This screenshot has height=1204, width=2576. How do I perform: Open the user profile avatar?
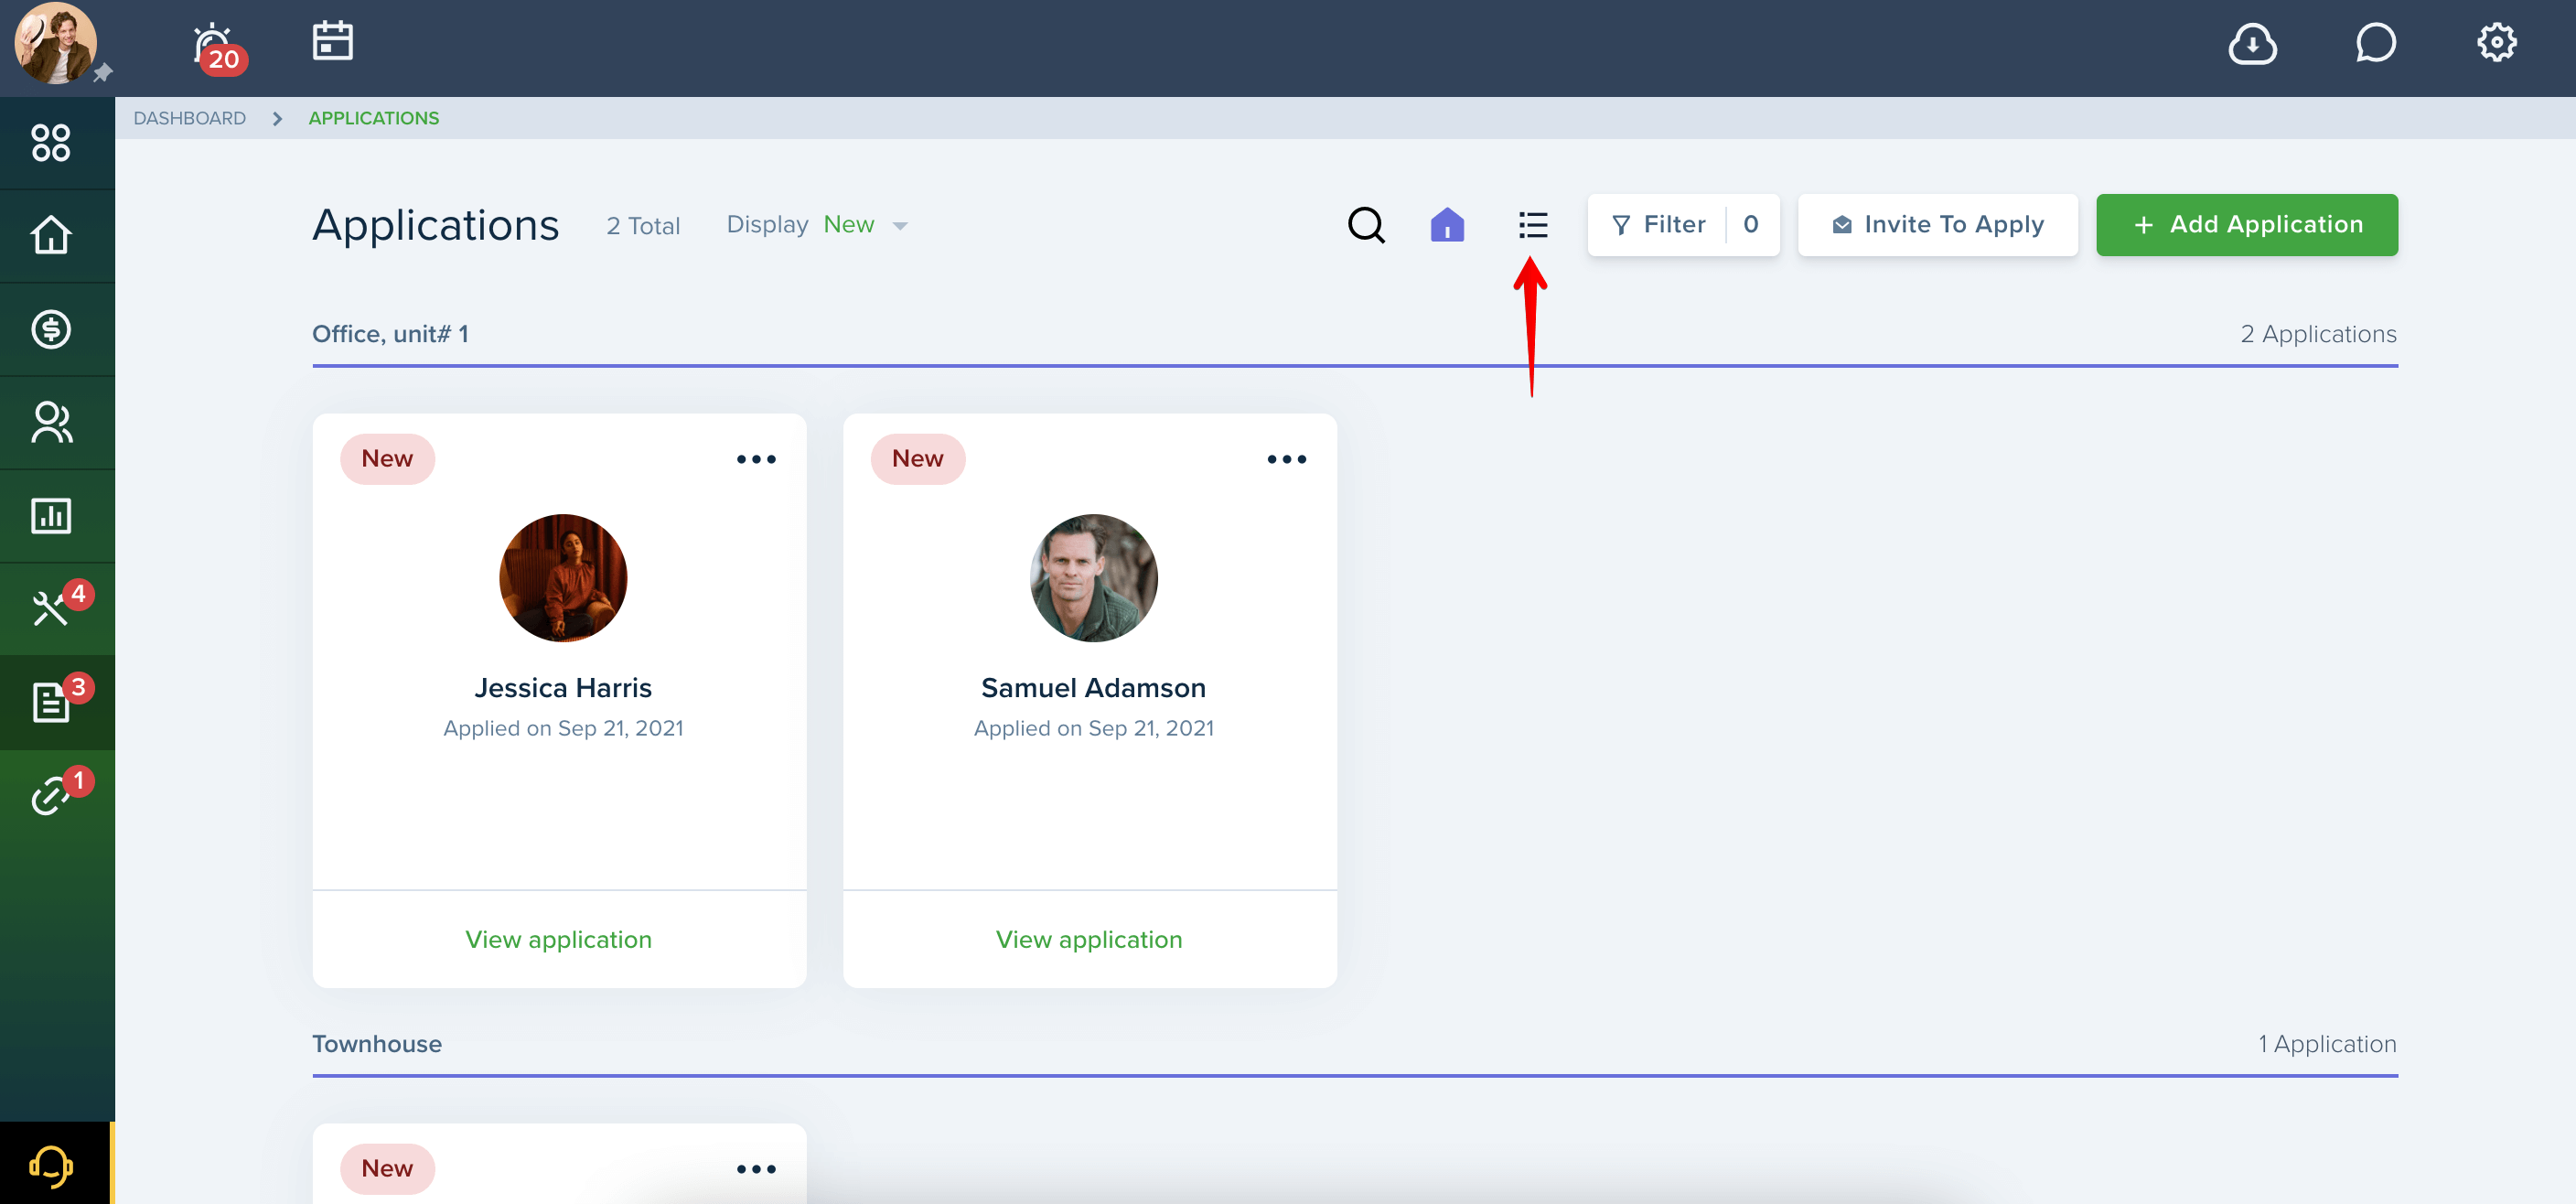[x=56, y=44]
